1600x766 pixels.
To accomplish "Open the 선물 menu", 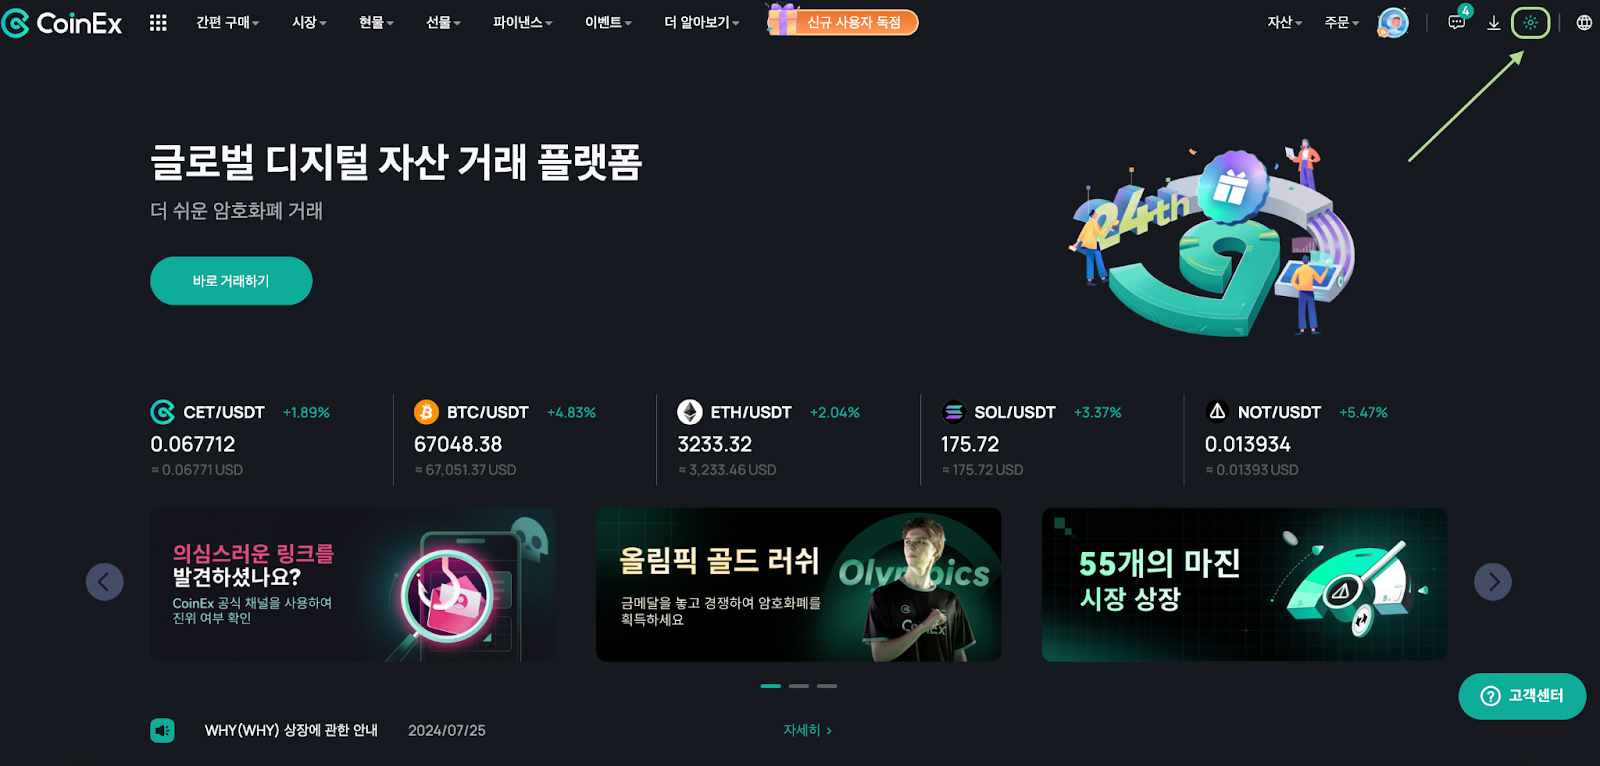I will (x=443, y=23).
